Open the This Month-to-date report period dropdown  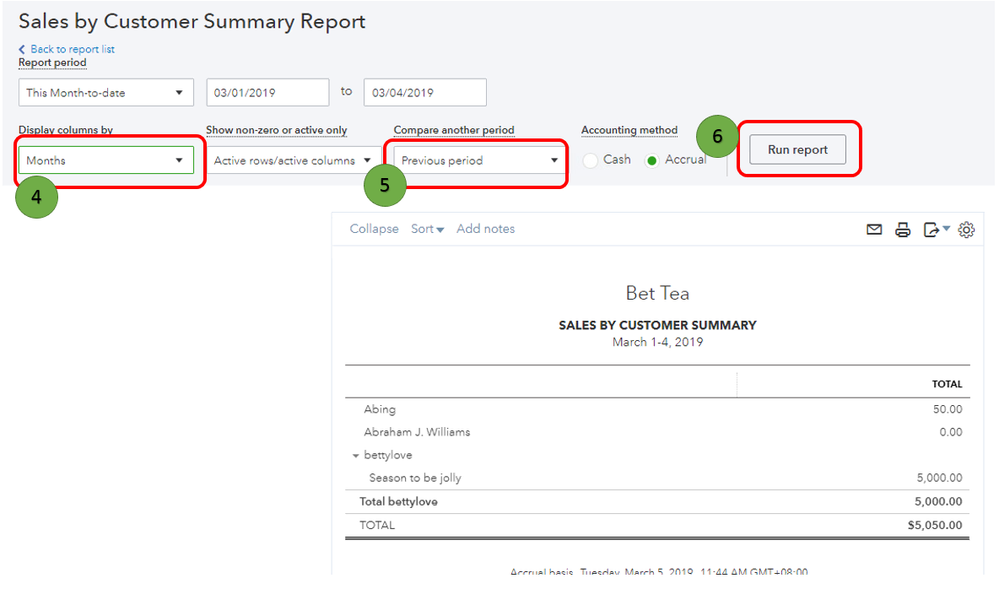(x=106, y=92)
